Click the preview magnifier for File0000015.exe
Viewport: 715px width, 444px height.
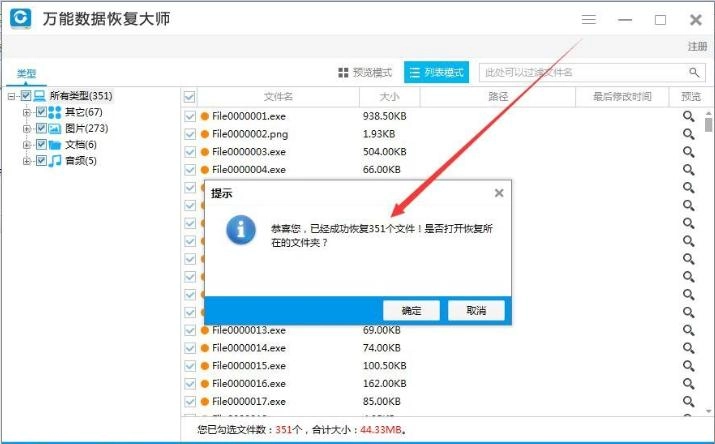688,366
